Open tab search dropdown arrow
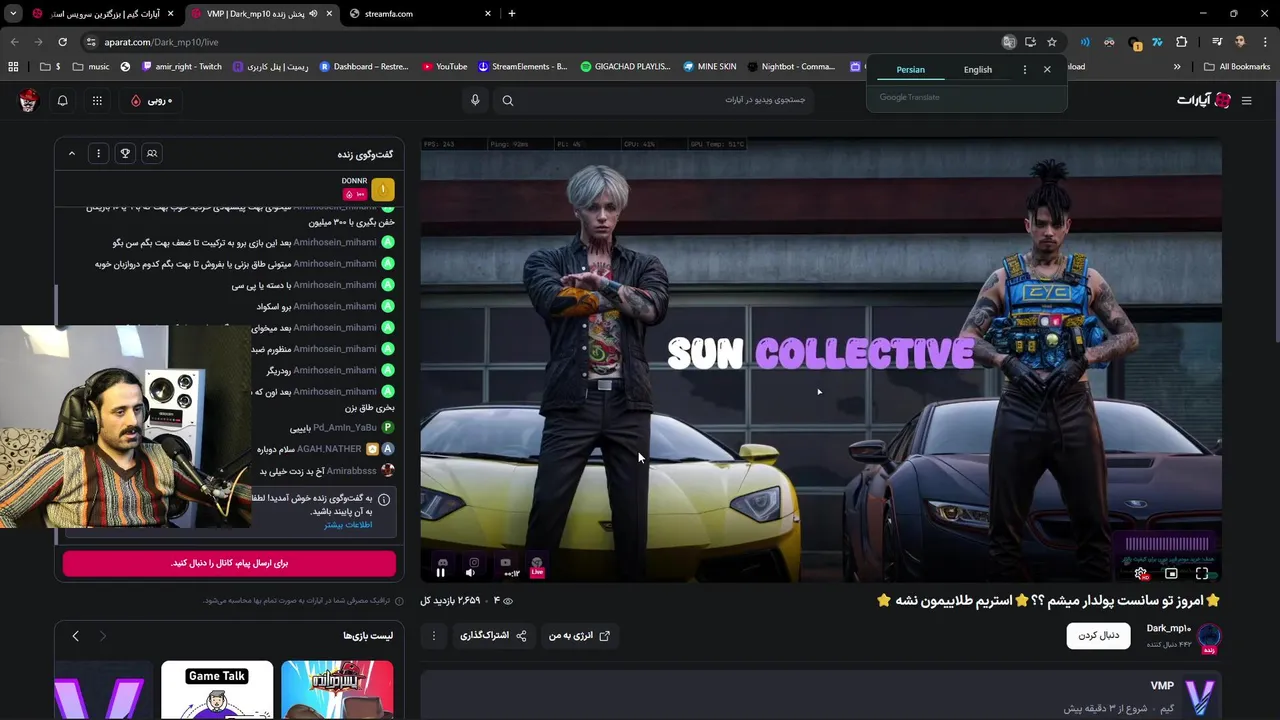Viewport: 1280px width, 720px height. 13,14
